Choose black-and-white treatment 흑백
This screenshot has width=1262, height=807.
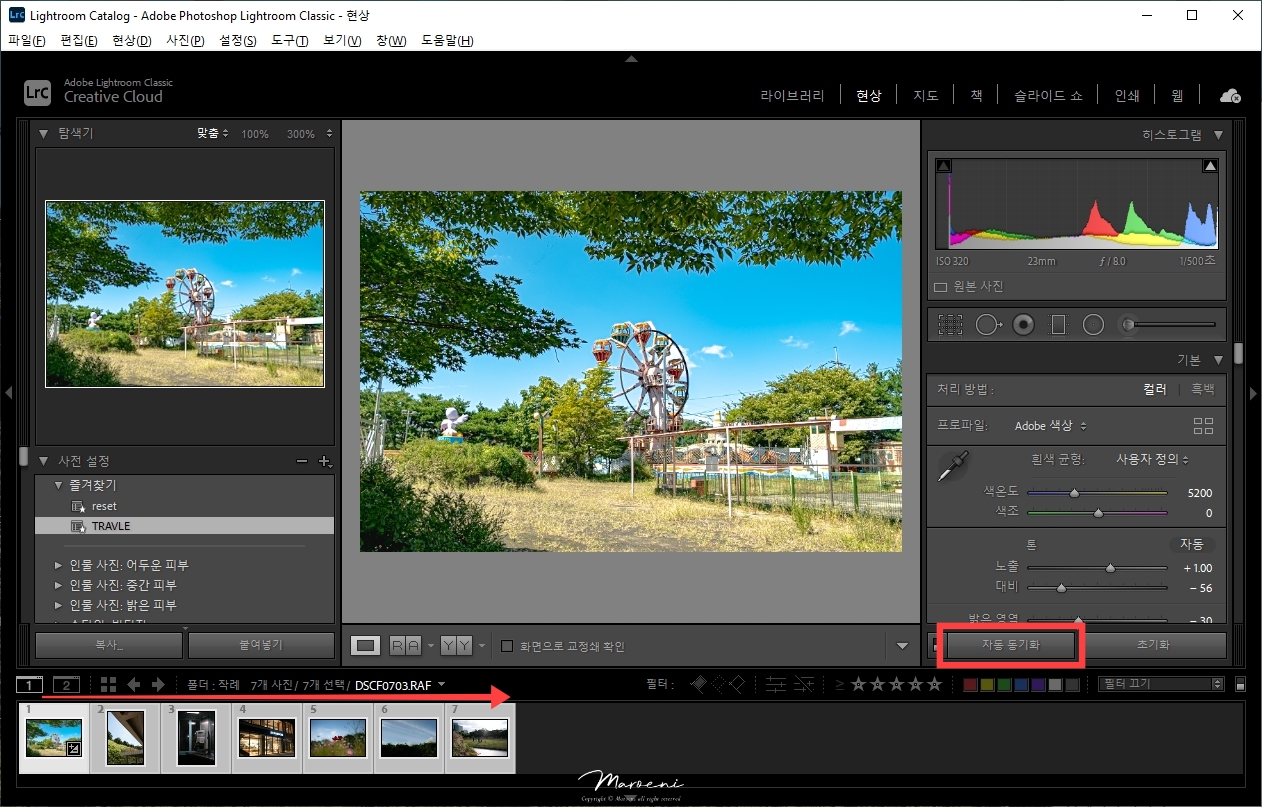(x=1202, y=389)
